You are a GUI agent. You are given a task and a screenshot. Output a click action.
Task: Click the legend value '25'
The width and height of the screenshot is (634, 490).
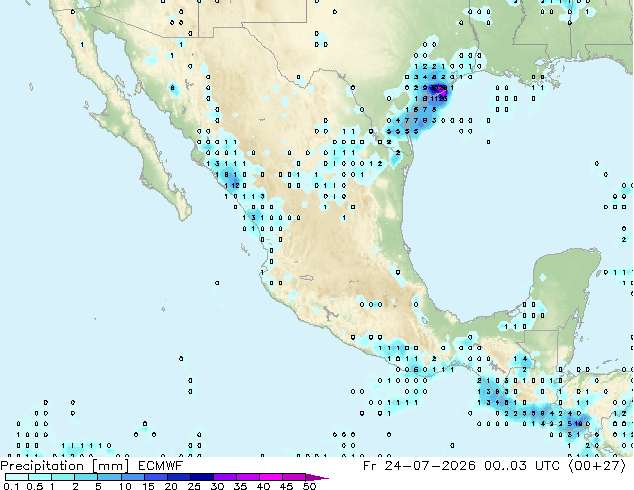pyautogui.click(x=194, y=486)
